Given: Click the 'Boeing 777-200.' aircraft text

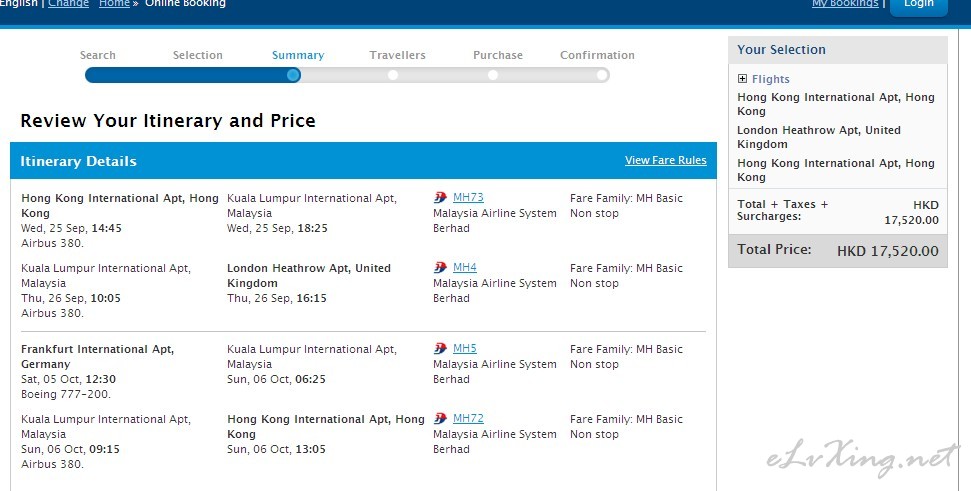Looking at the screenshot, I should click(x=66, y=394).
